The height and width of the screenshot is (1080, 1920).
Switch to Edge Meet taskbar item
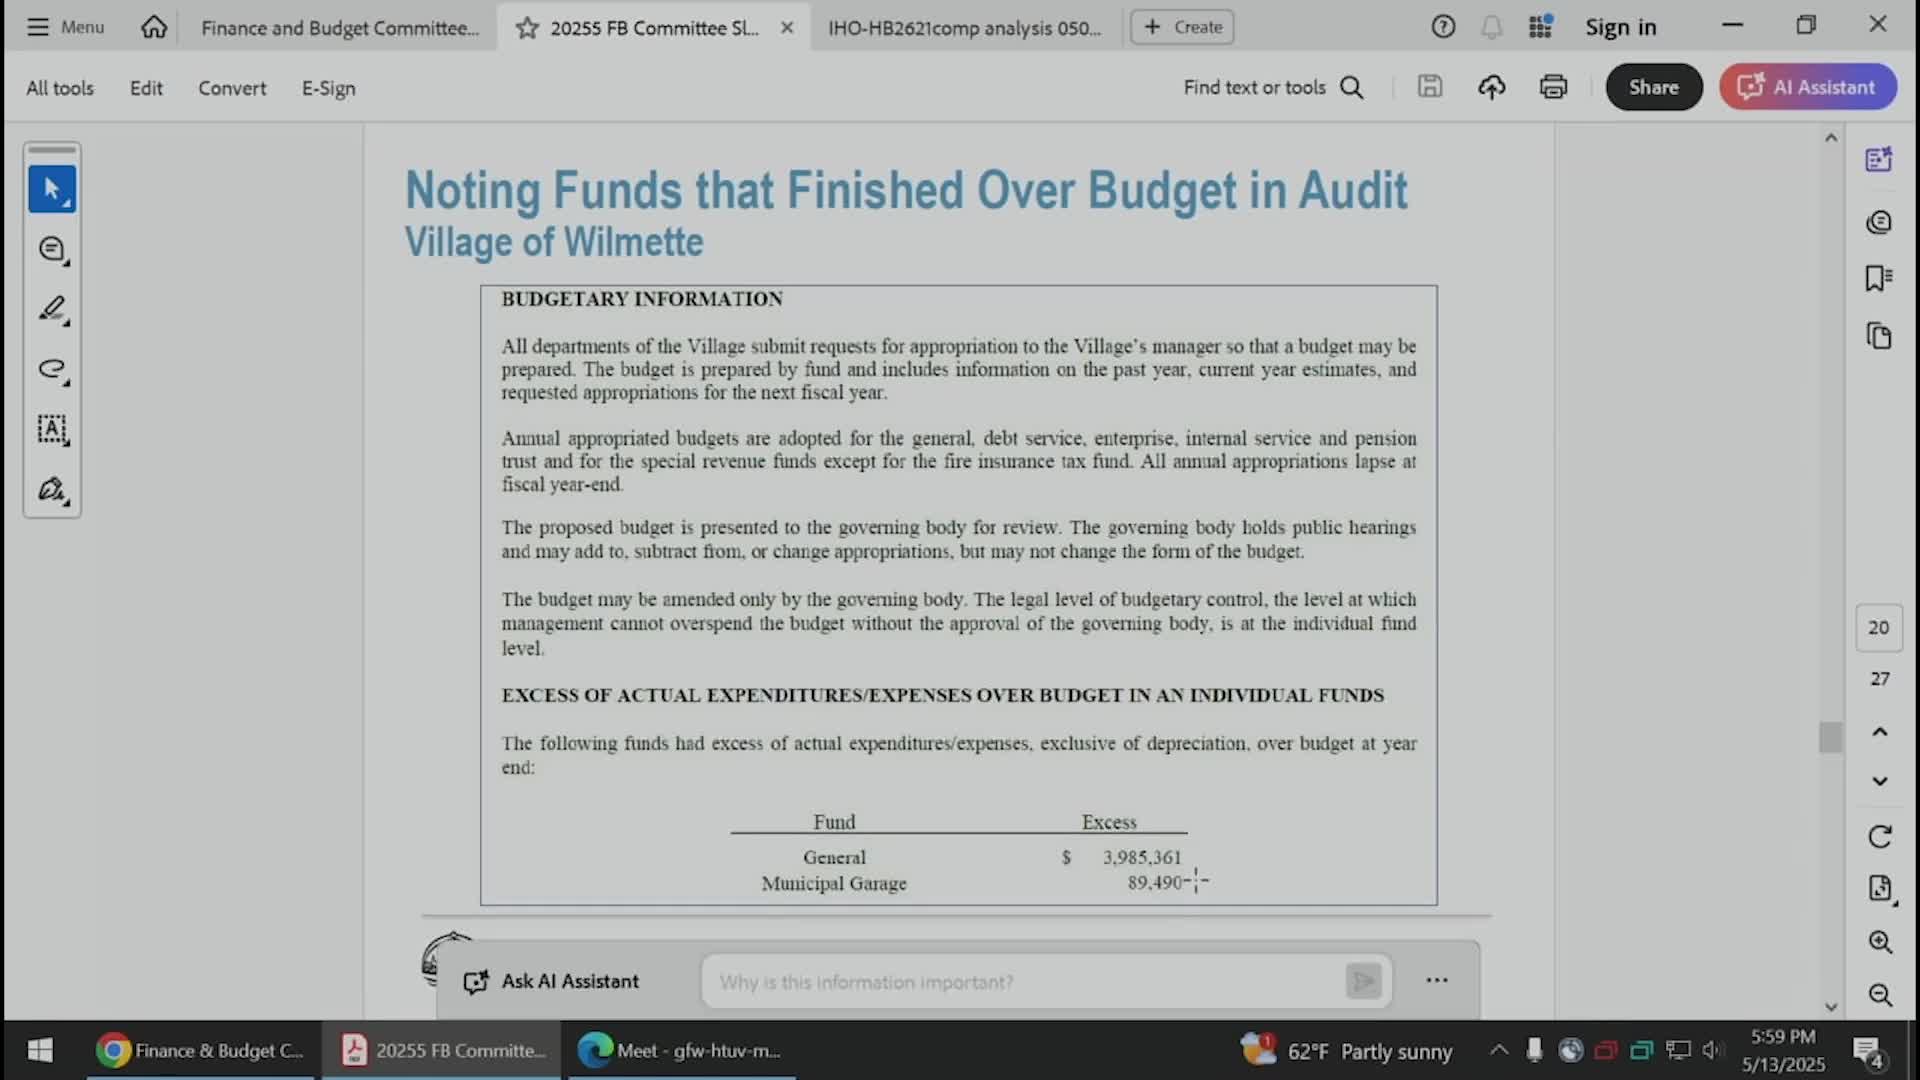pos(680,1050)
